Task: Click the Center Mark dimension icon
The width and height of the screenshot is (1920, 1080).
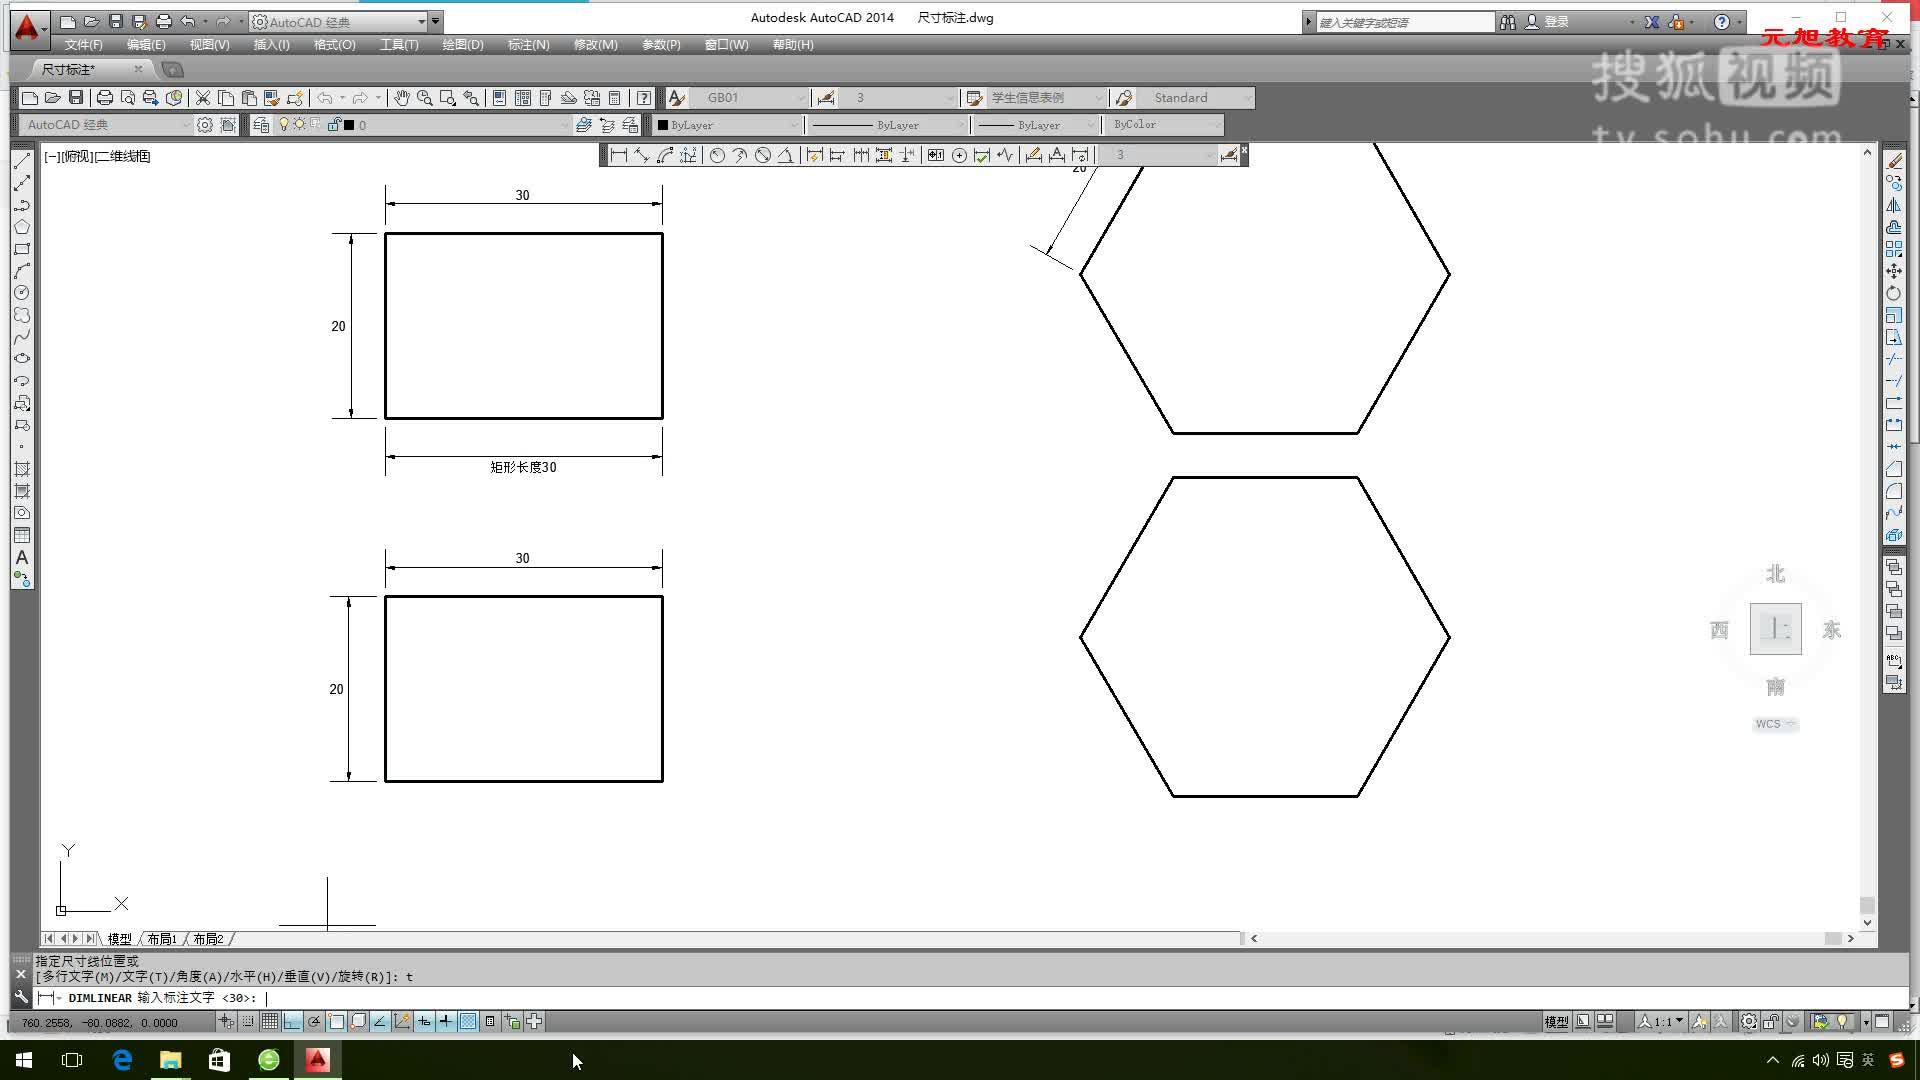Action: click(959, 155)
